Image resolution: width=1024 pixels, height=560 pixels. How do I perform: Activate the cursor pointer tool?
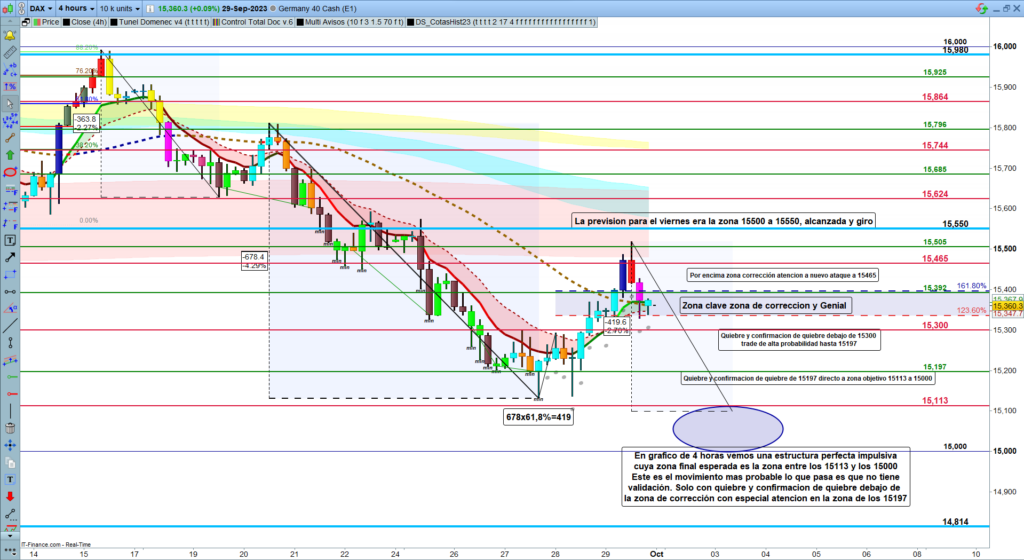[x=11, y=104]
